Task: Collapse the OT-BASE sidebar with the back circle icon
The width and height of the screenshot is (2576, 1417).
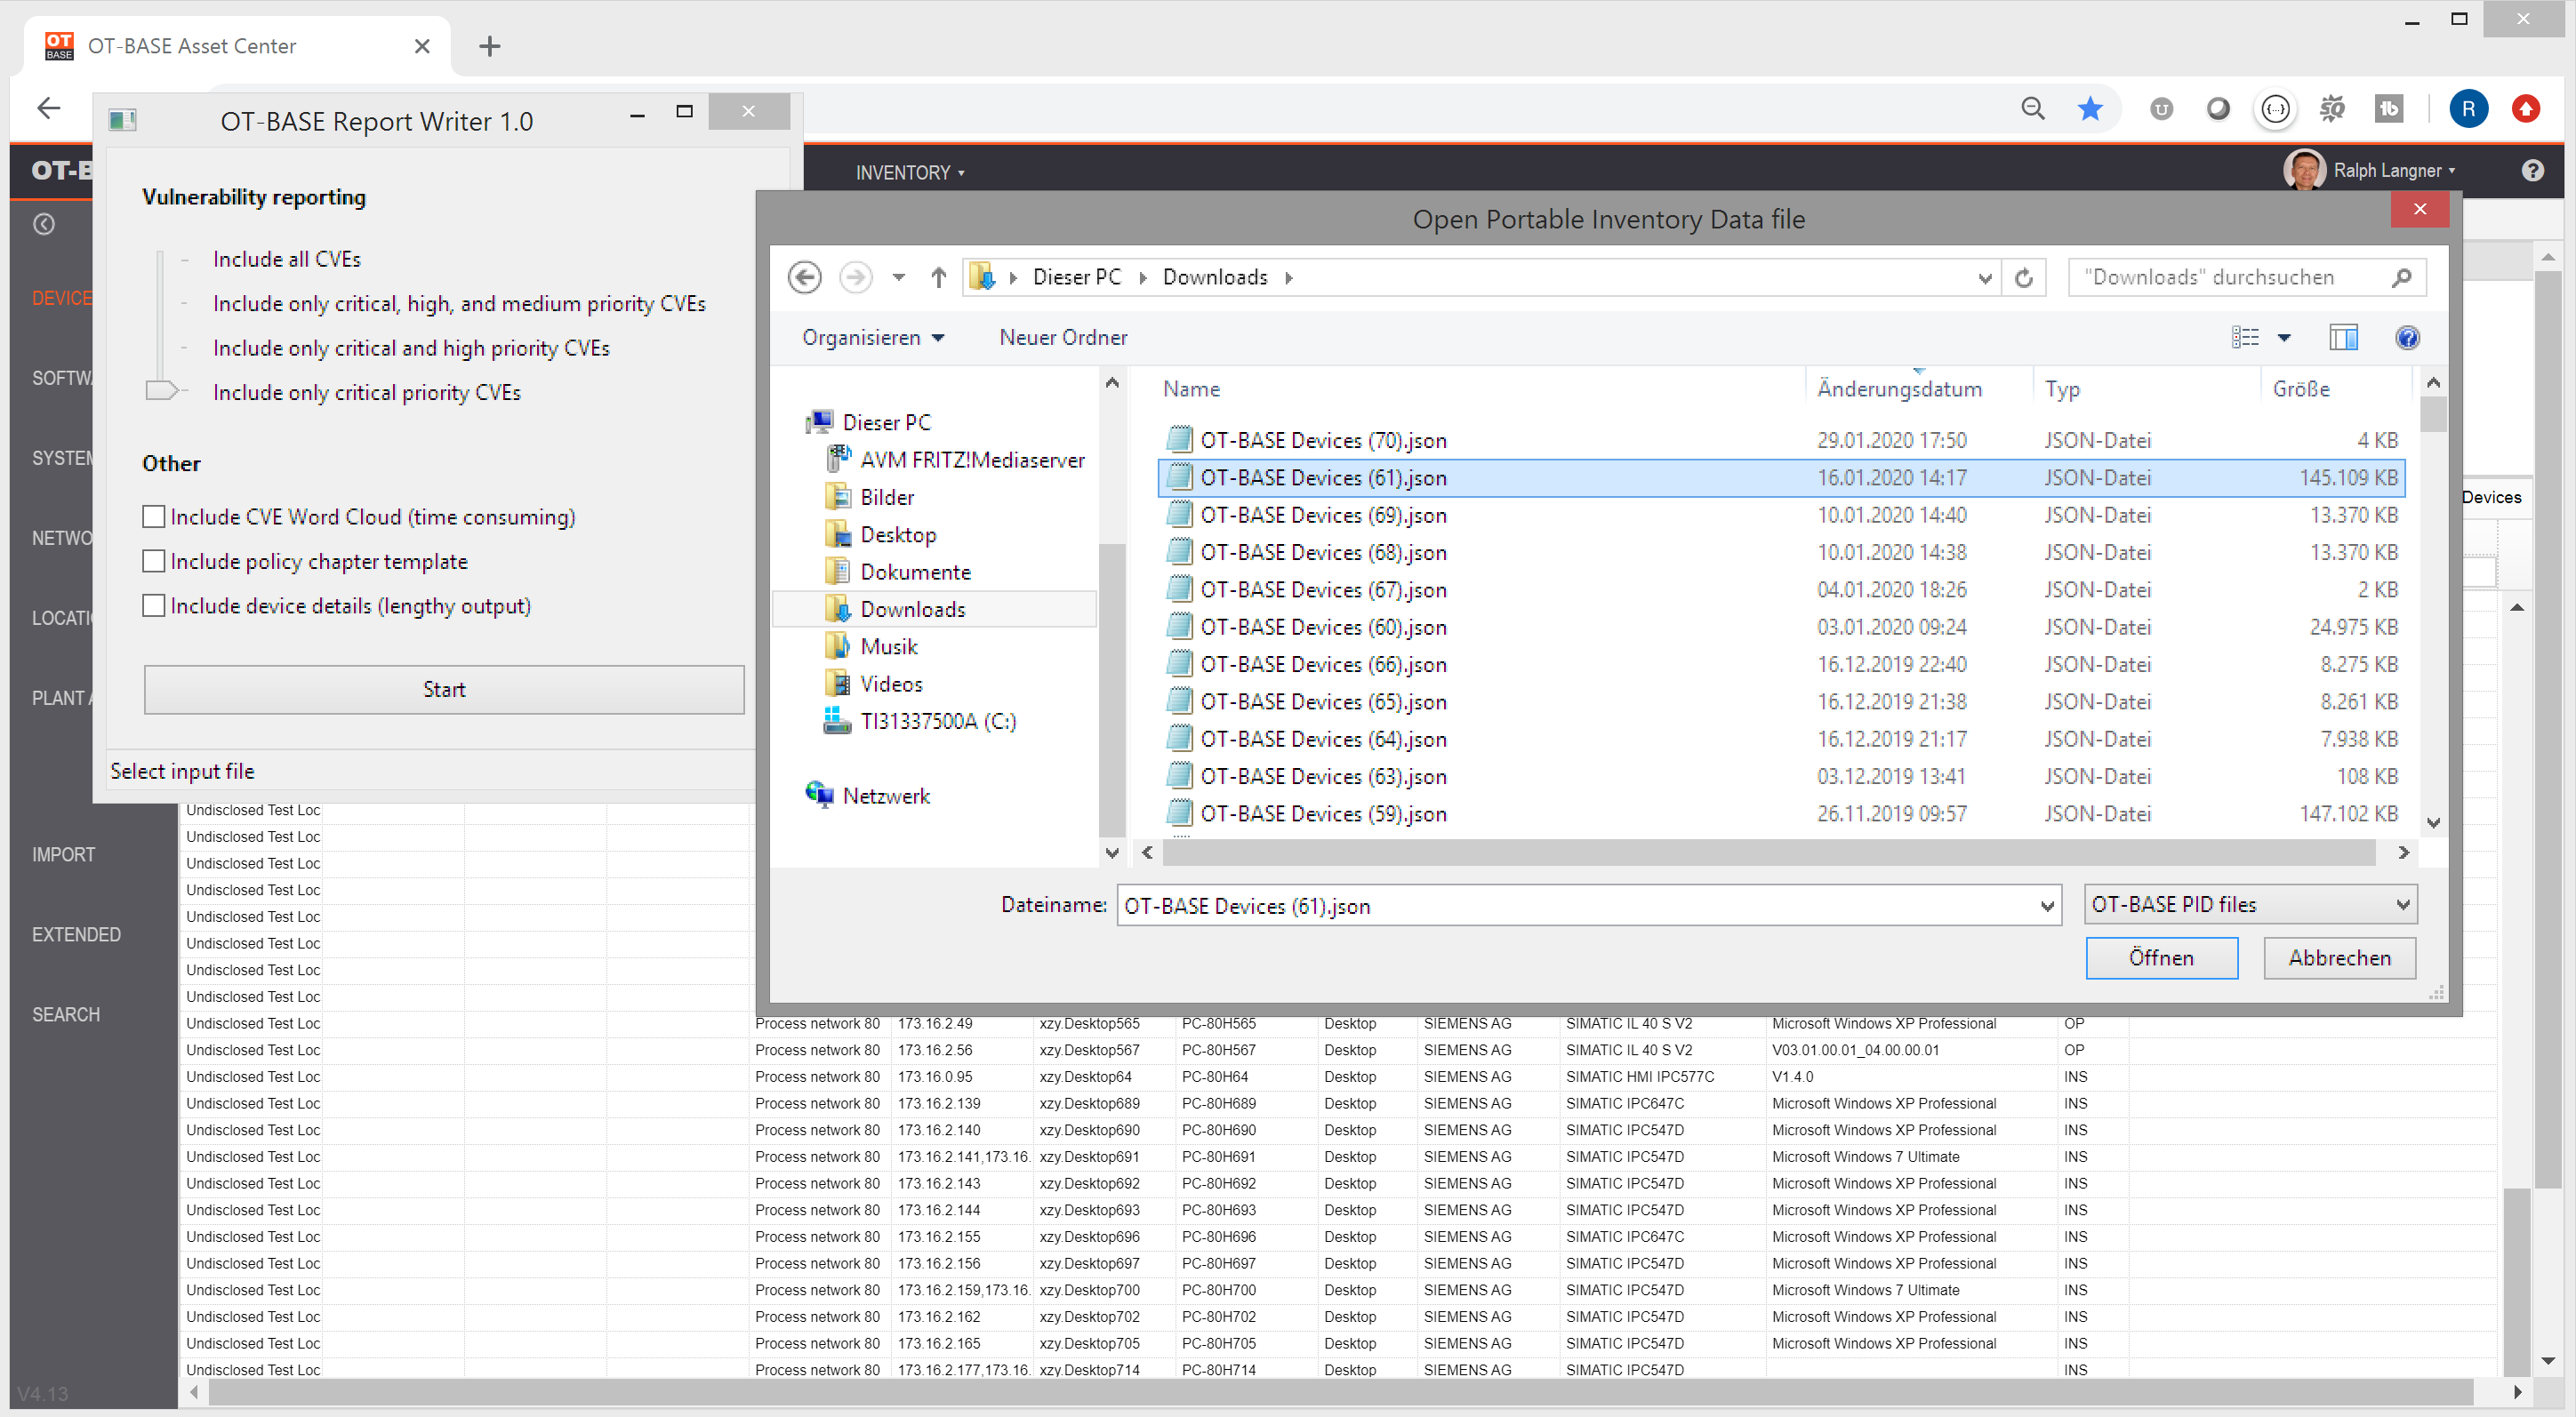Action: pyautogui.click(x=44, y=224)
